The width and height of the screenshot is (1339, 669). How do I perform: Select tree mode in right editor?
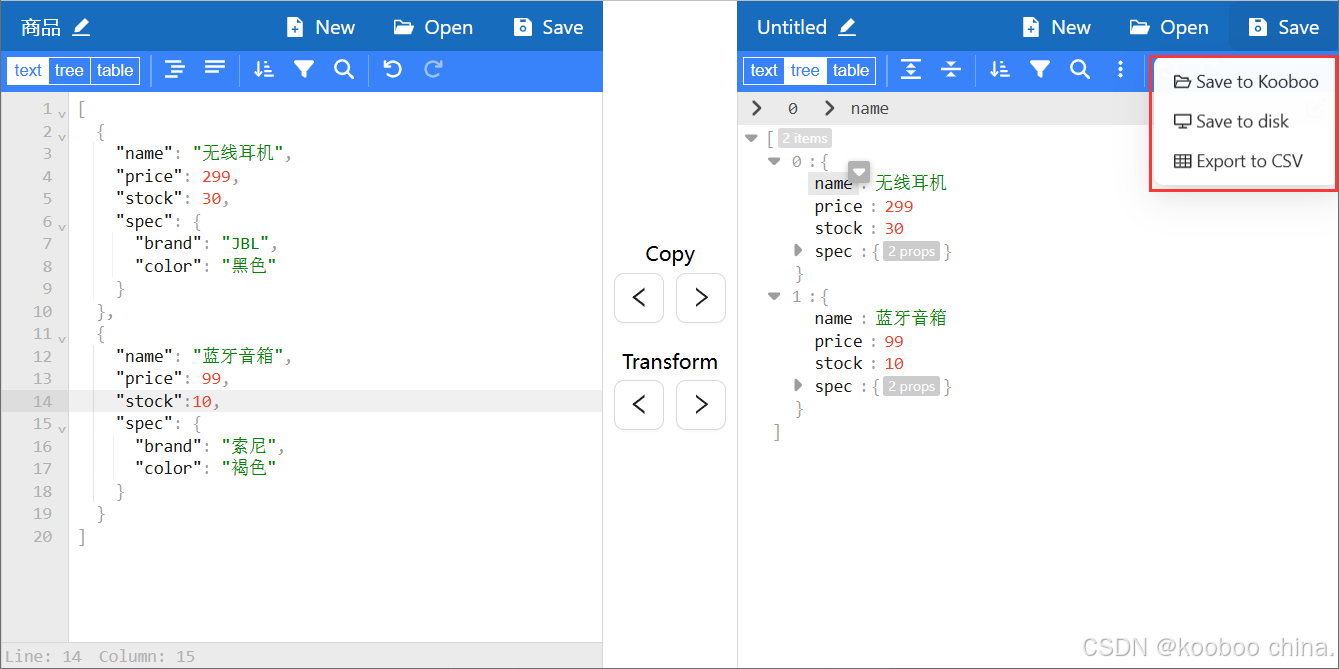(805, 70)
